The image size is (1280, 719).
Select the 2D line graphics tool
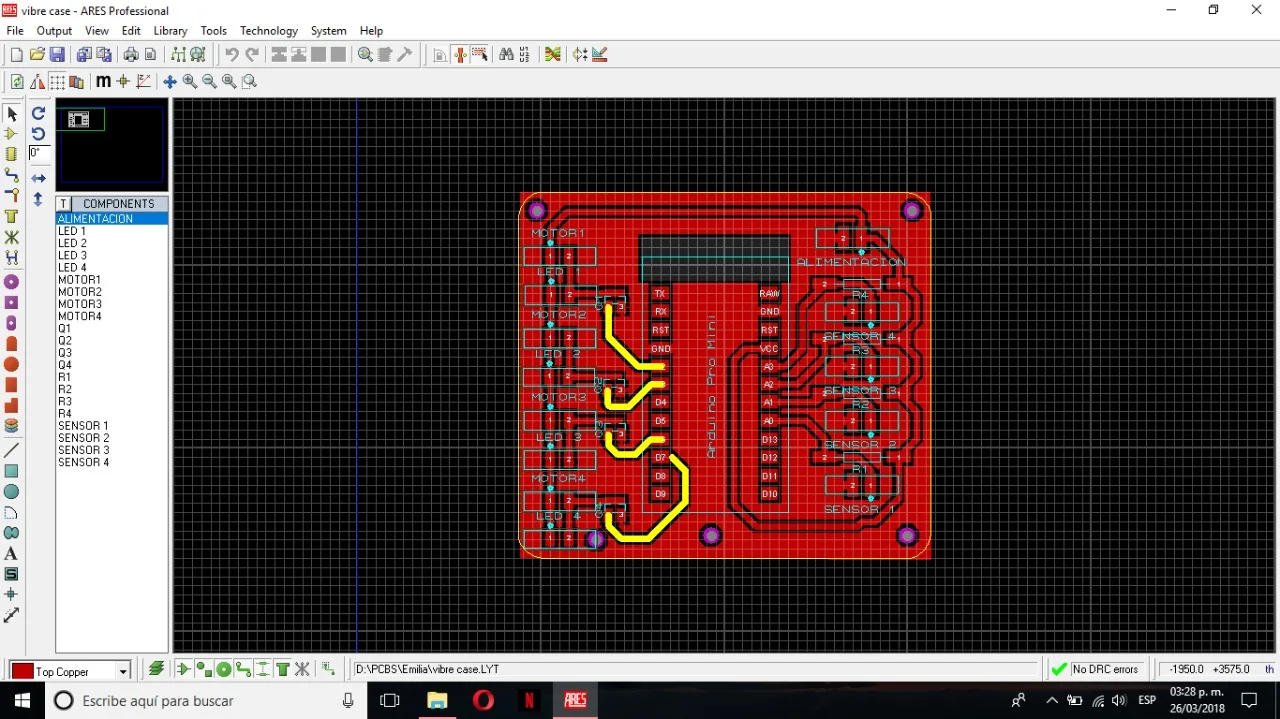point(12,451)
